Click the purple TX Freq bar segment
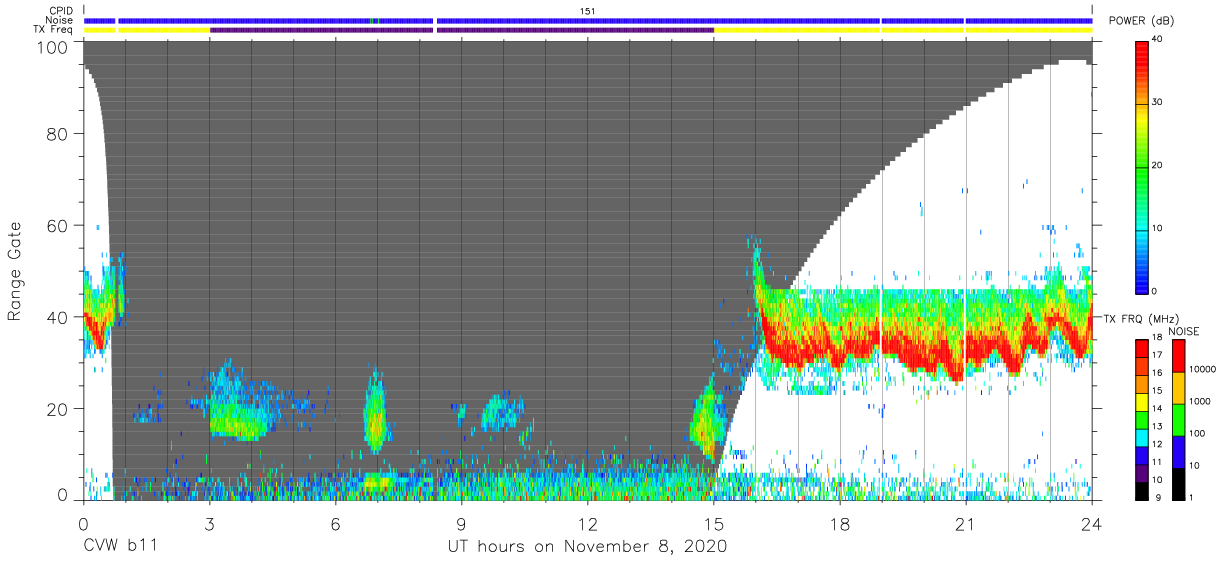Image resolution: width=1228 pixels, height=567 pixels. coord(460,30)
